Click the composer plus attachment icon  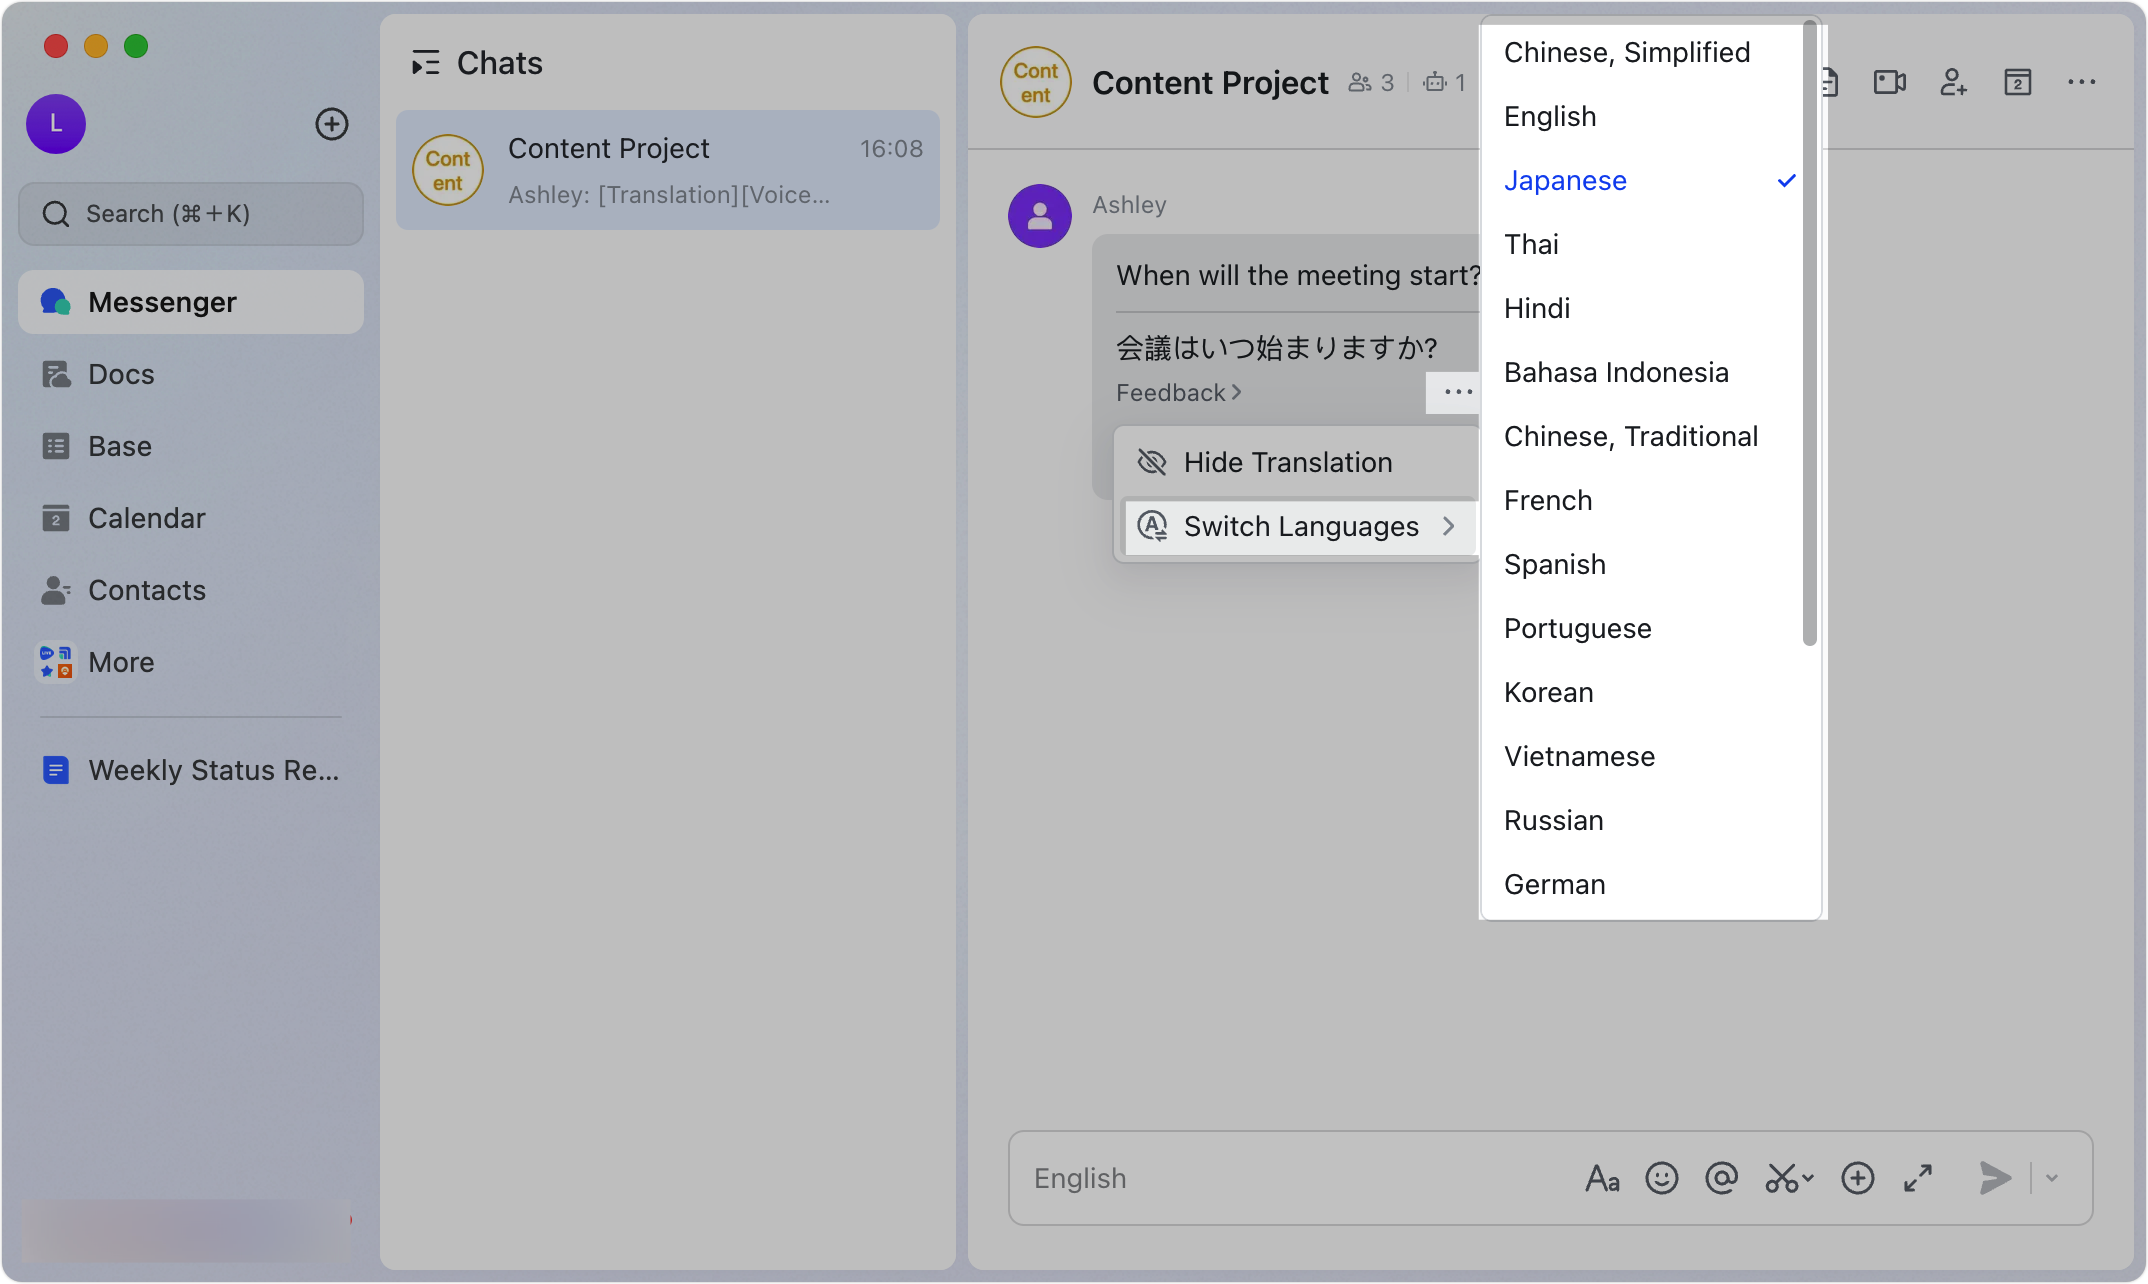pyautogui.click(x=1858, y=1178)
